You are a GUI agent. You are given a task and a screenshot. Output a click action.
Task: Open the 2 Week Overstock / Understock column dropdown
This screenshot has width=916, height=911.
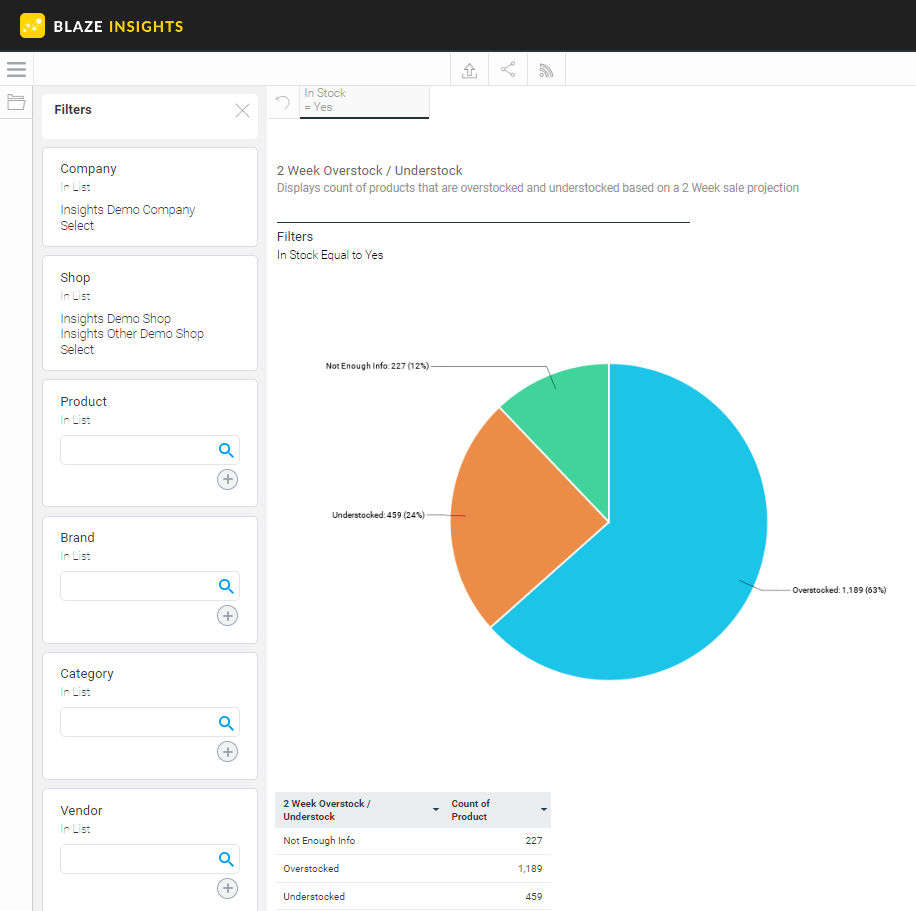click(434, 810)
